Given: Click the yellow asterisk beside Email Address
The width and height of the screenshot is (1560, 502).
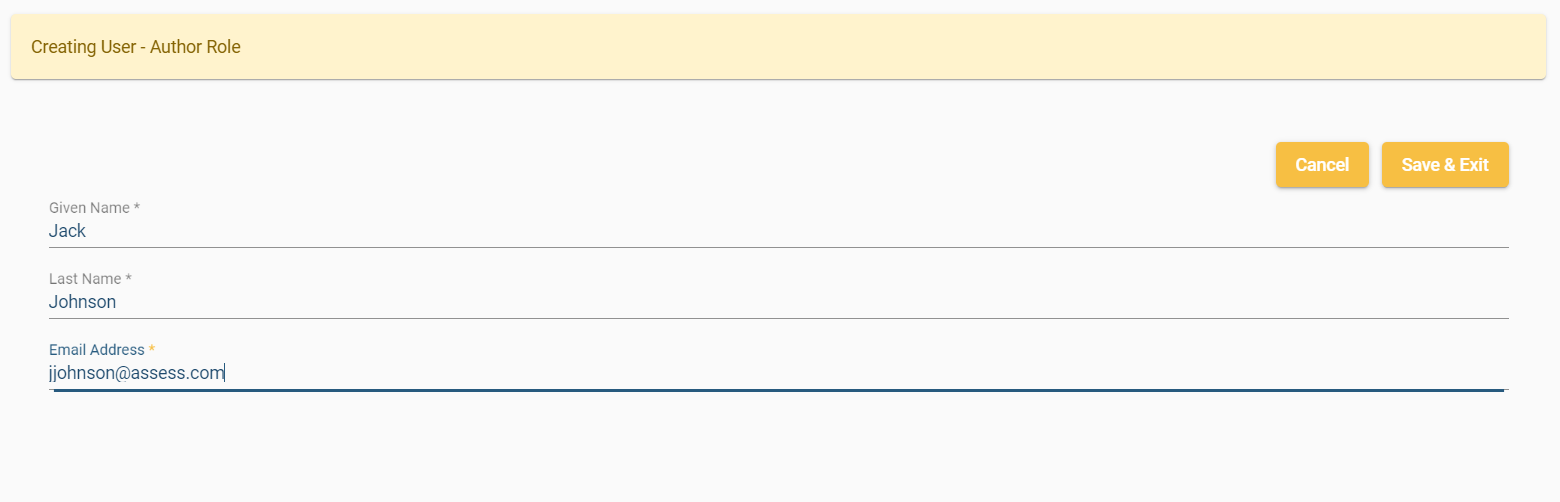Looking at the screenshot, I should [152, 350].
